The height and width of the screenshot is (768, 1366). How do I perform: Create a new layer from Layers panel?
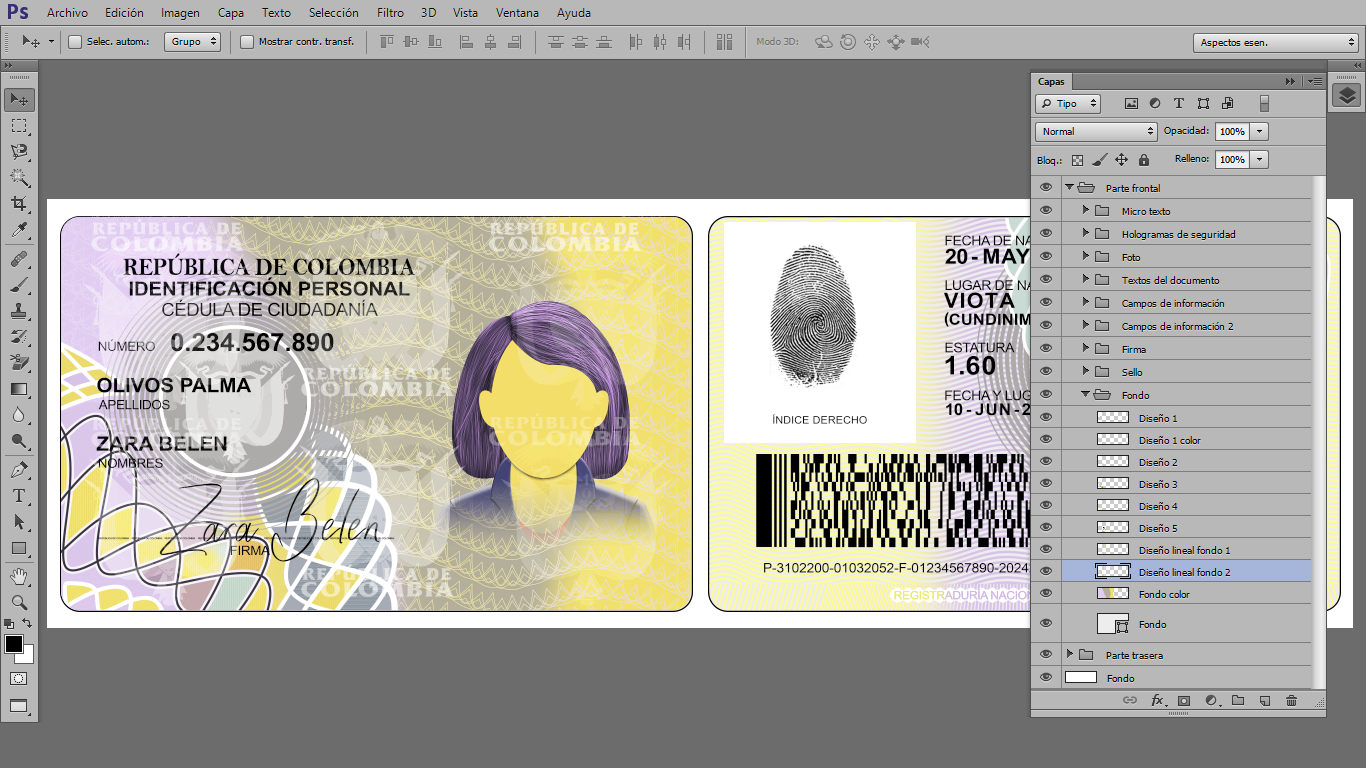coord(1264,701)
